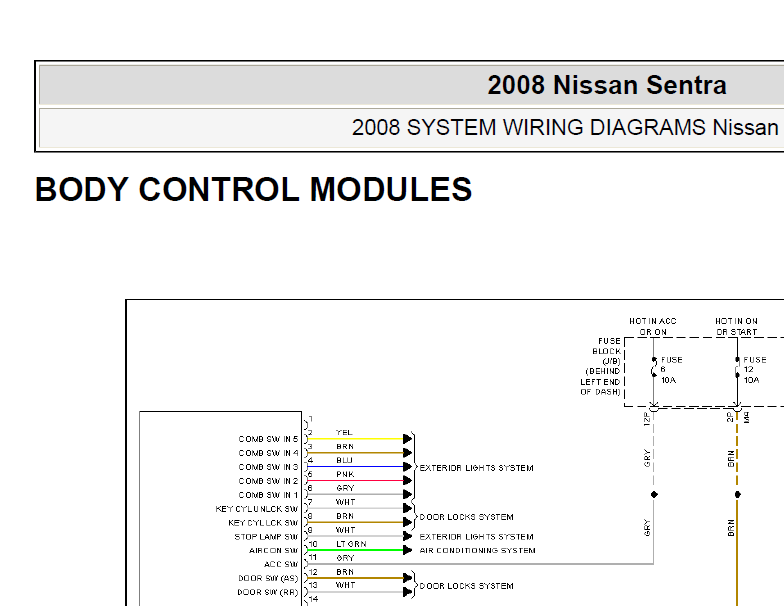Click the "2008 Nissan Sentra" title

[x=606, y=84]
